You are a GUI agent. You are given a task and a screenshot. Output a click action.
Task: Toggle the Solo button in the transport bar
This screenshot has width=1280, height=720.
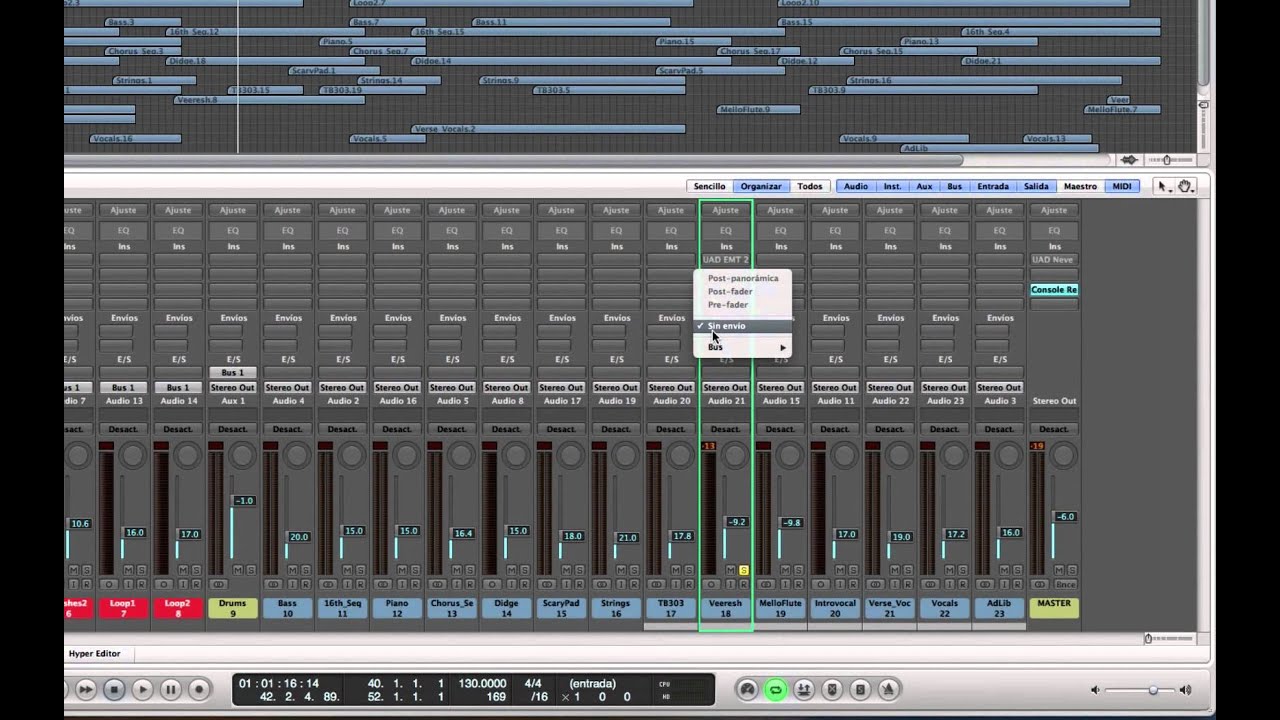[x=860, y=689]
